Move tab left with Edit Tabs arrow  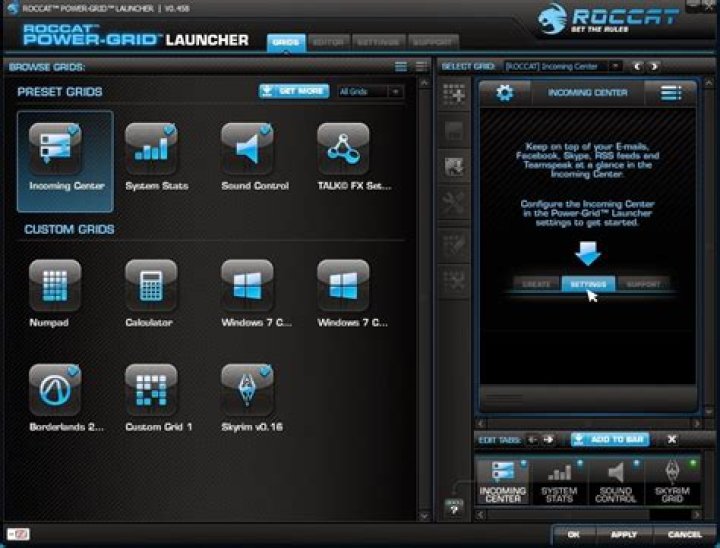533,440
